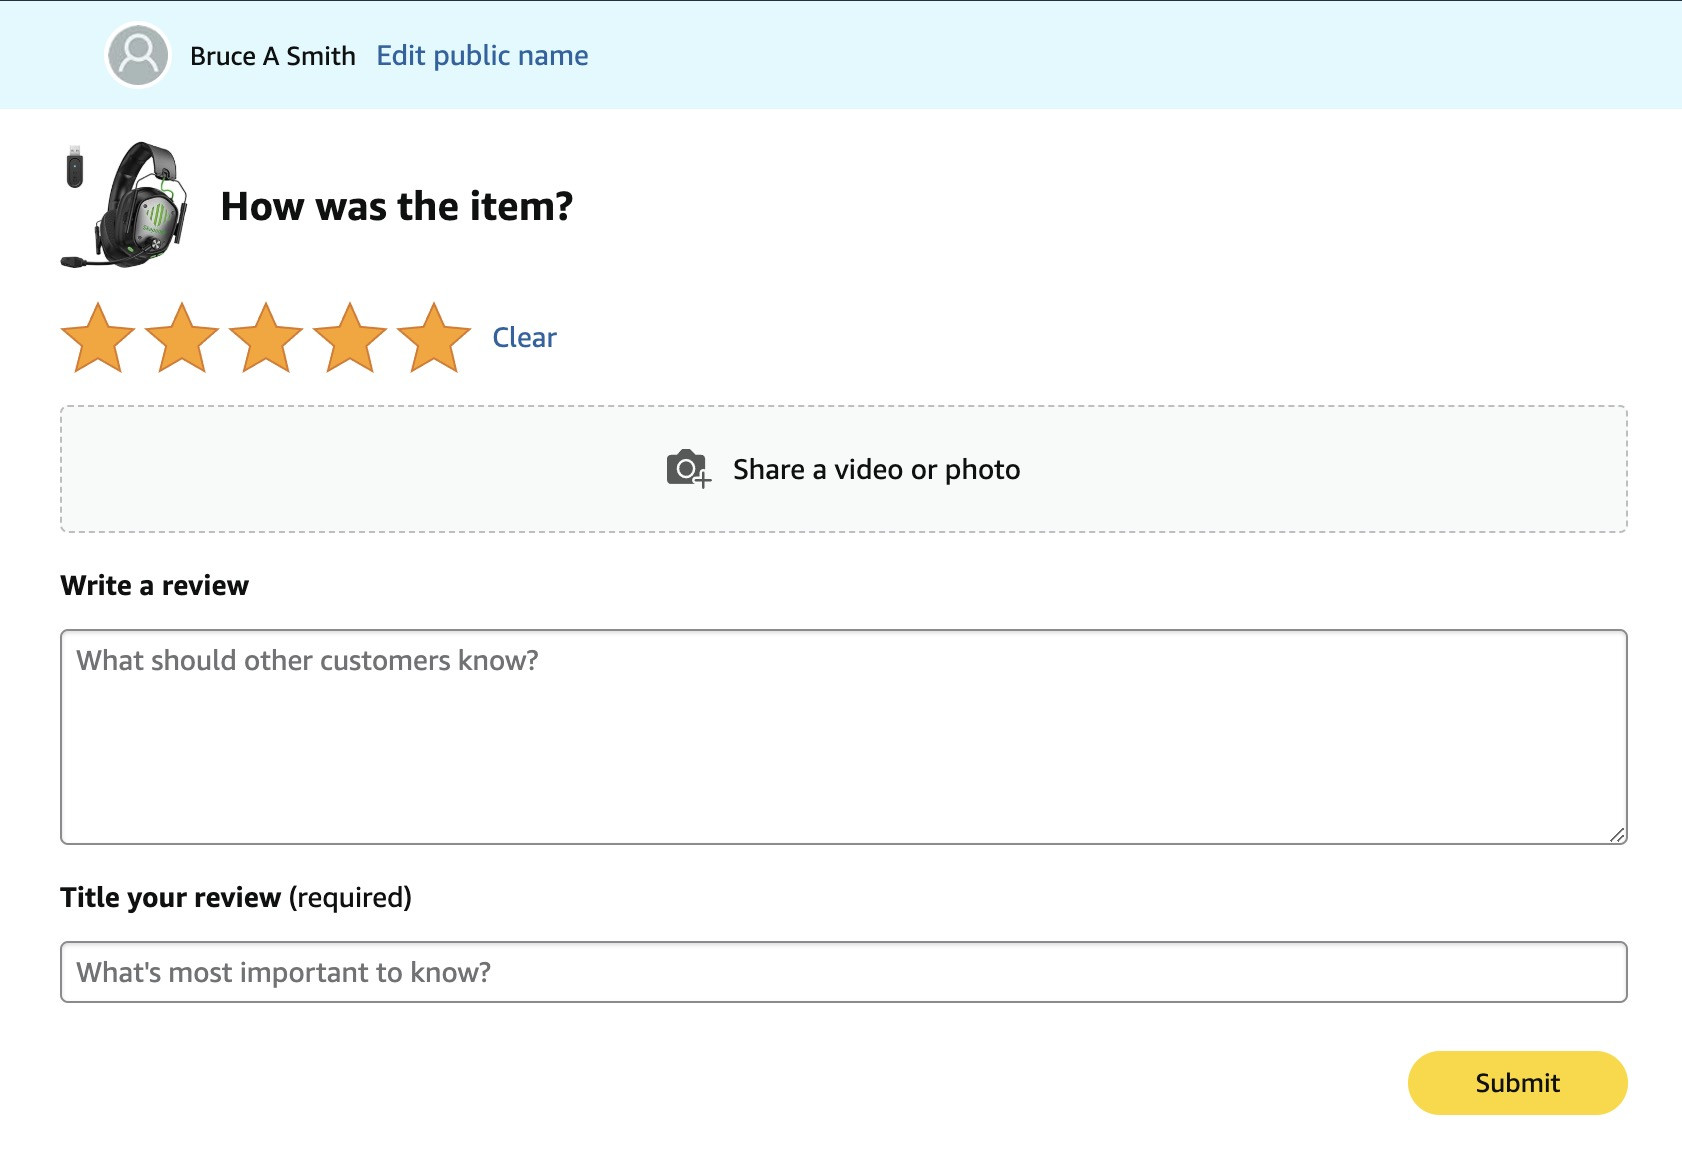
Task: Set rating to three stars
Action: point(266,338)
